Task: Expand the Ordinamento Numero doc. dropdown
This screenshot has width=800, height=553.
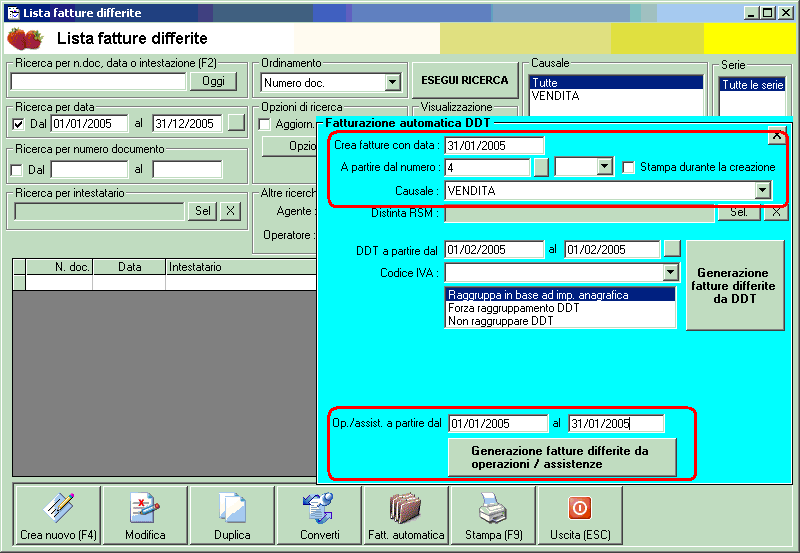Action: (392, 82)
